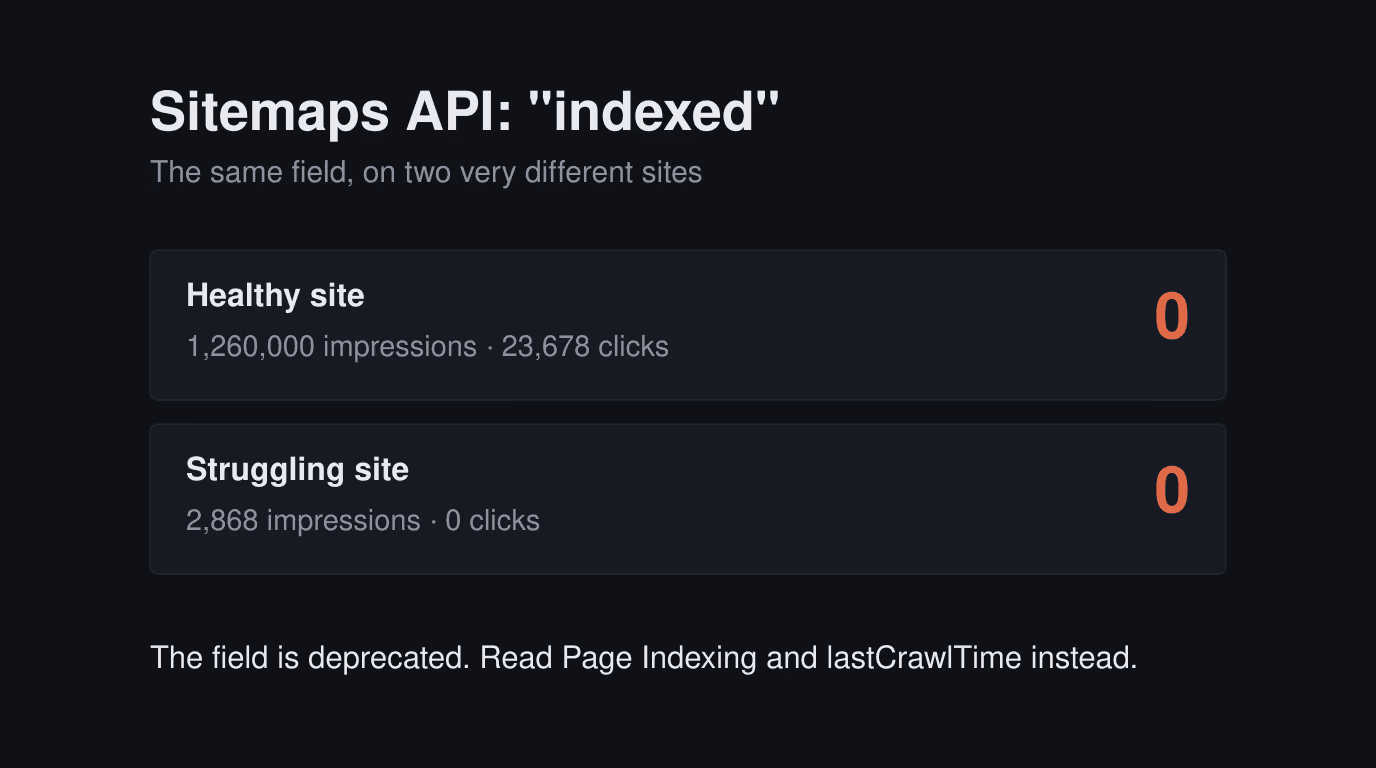Click the heading Sitemaps API: "indexed"

point(464,111)
